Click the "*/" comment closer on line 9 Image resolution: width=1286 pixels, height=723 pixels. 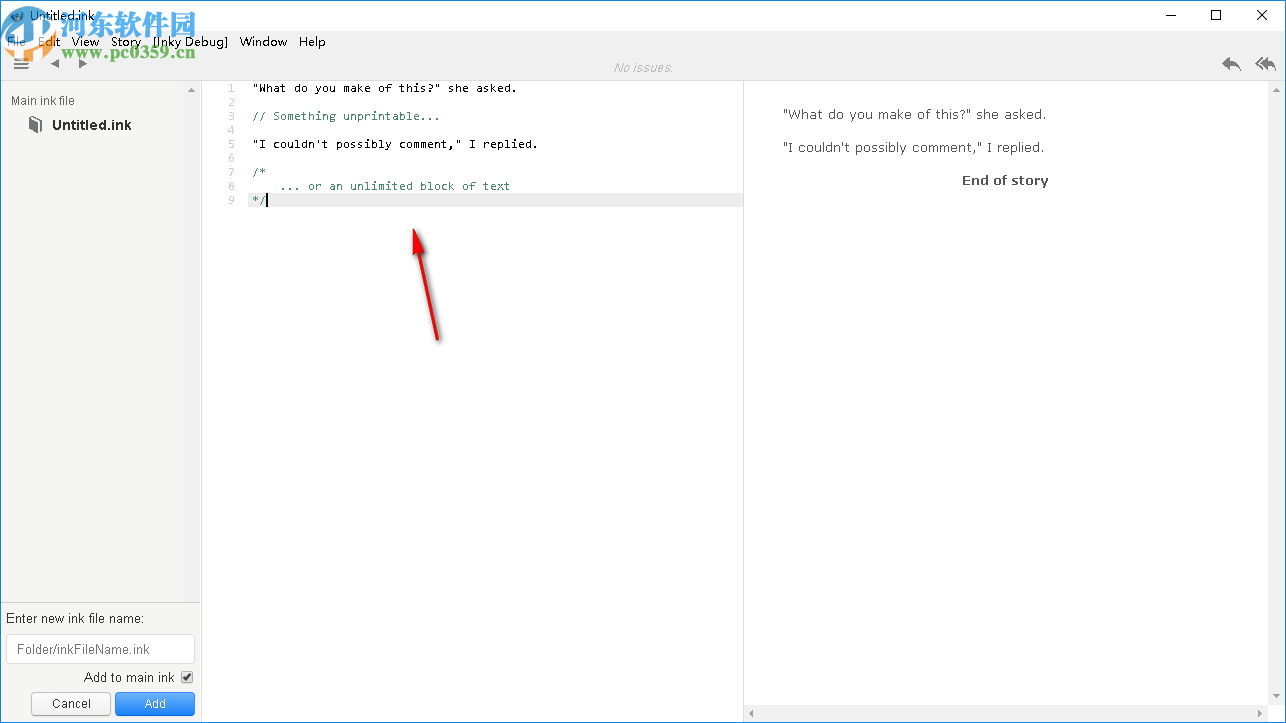point(259,200)
